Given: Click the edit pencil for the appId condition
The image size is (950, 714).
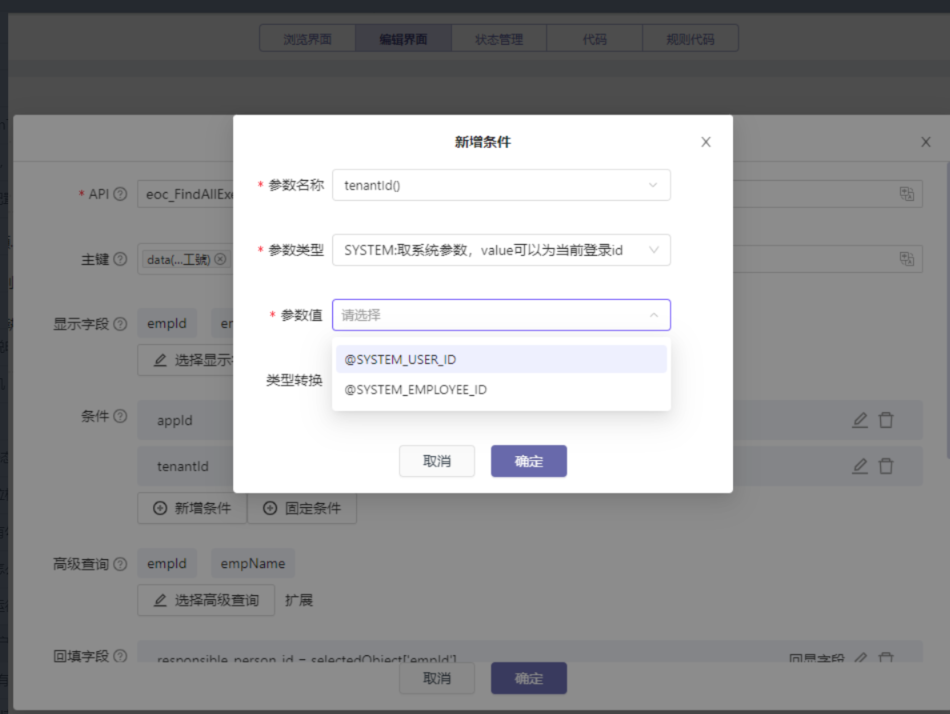Looking at the screenshot, I should [859, 420].
